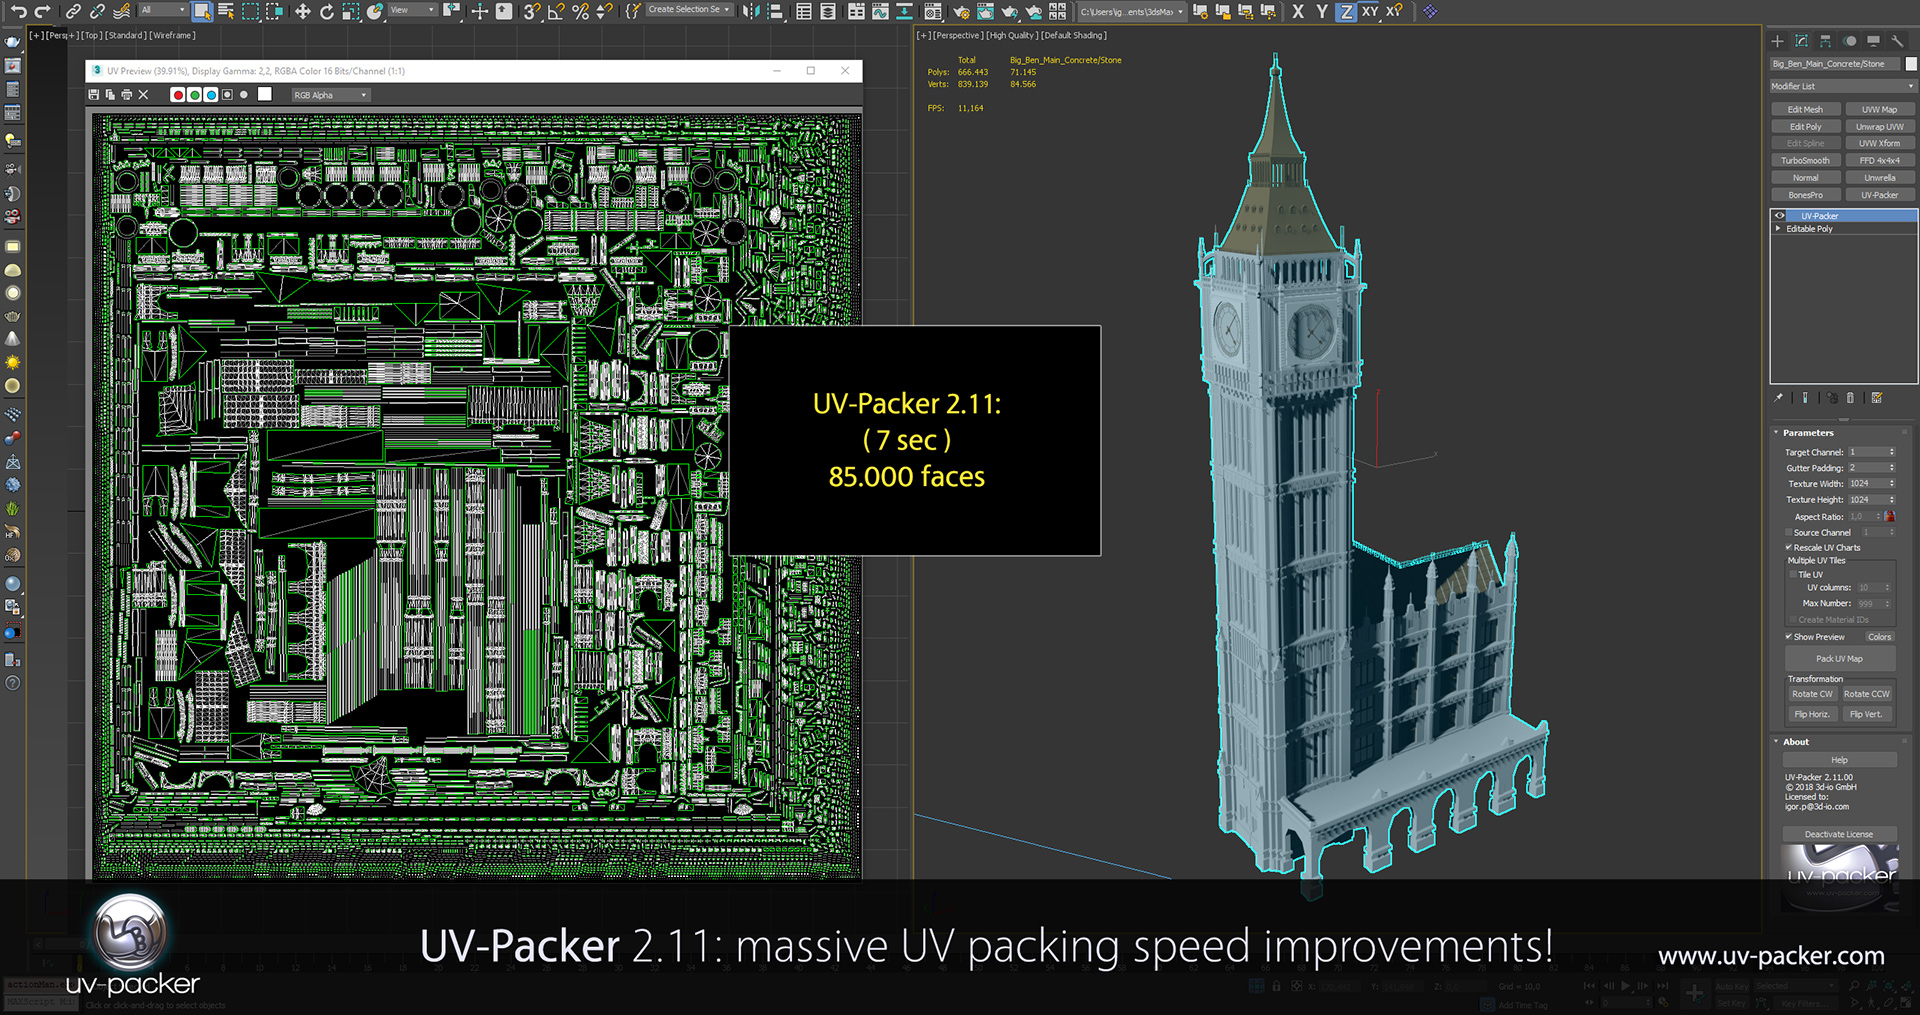Click the Help button in About
Screen dimensions: 1920x1015
point(1840,760)
